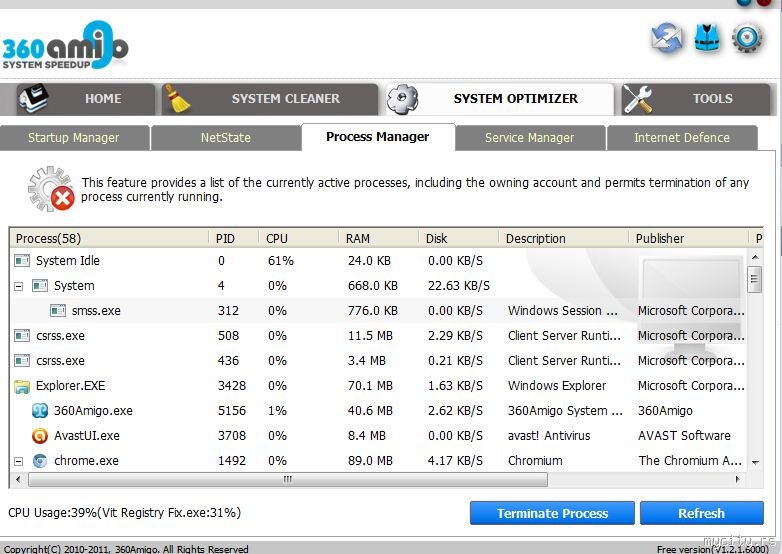Select the SYSTEM OPTIMIZER tab
Screen dimensions: 782x554
[499, 99]
